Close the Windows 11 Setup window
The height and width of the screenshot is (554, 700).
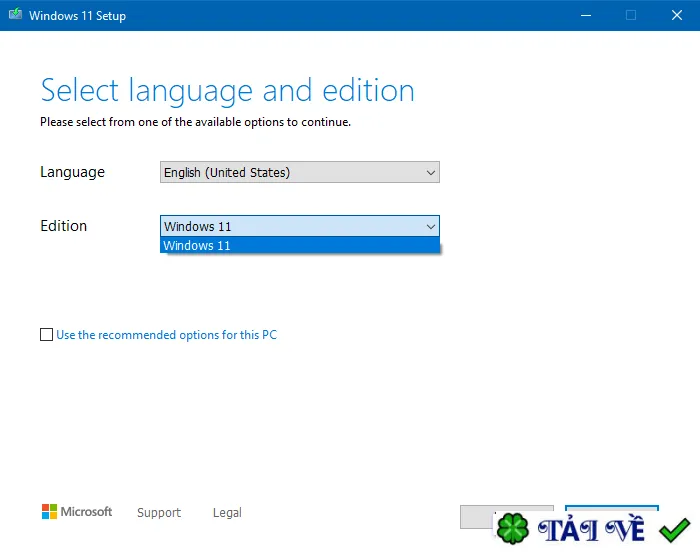click(677, 16)
